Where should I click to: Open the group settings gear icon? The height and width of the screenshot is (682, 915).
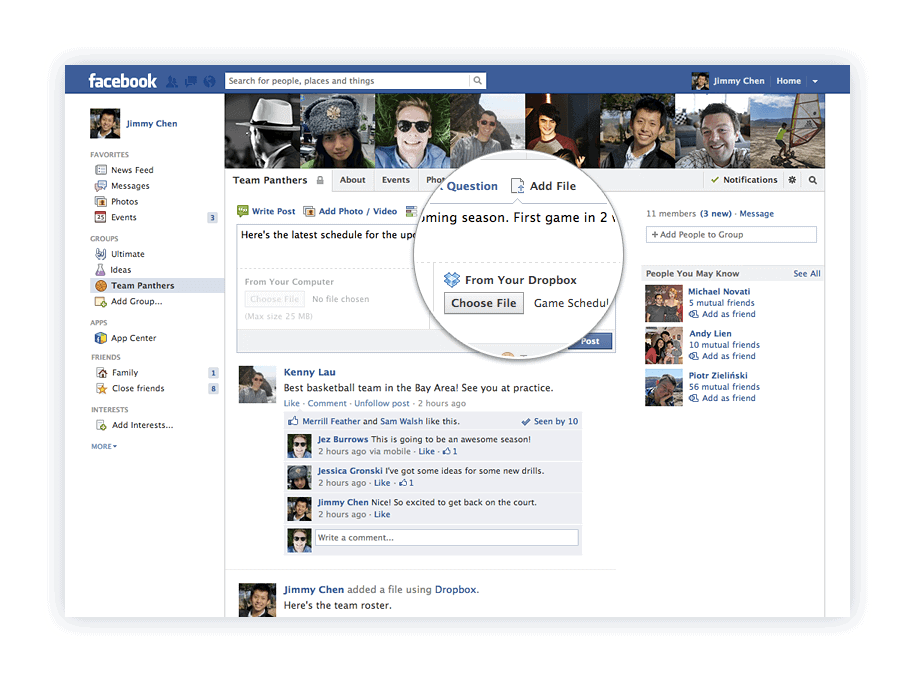tap(790, 180)
